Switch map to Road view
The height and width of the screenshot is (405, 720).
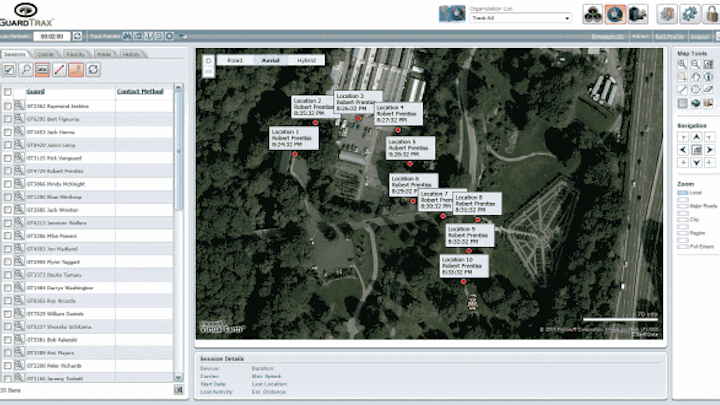click(235, 60)
